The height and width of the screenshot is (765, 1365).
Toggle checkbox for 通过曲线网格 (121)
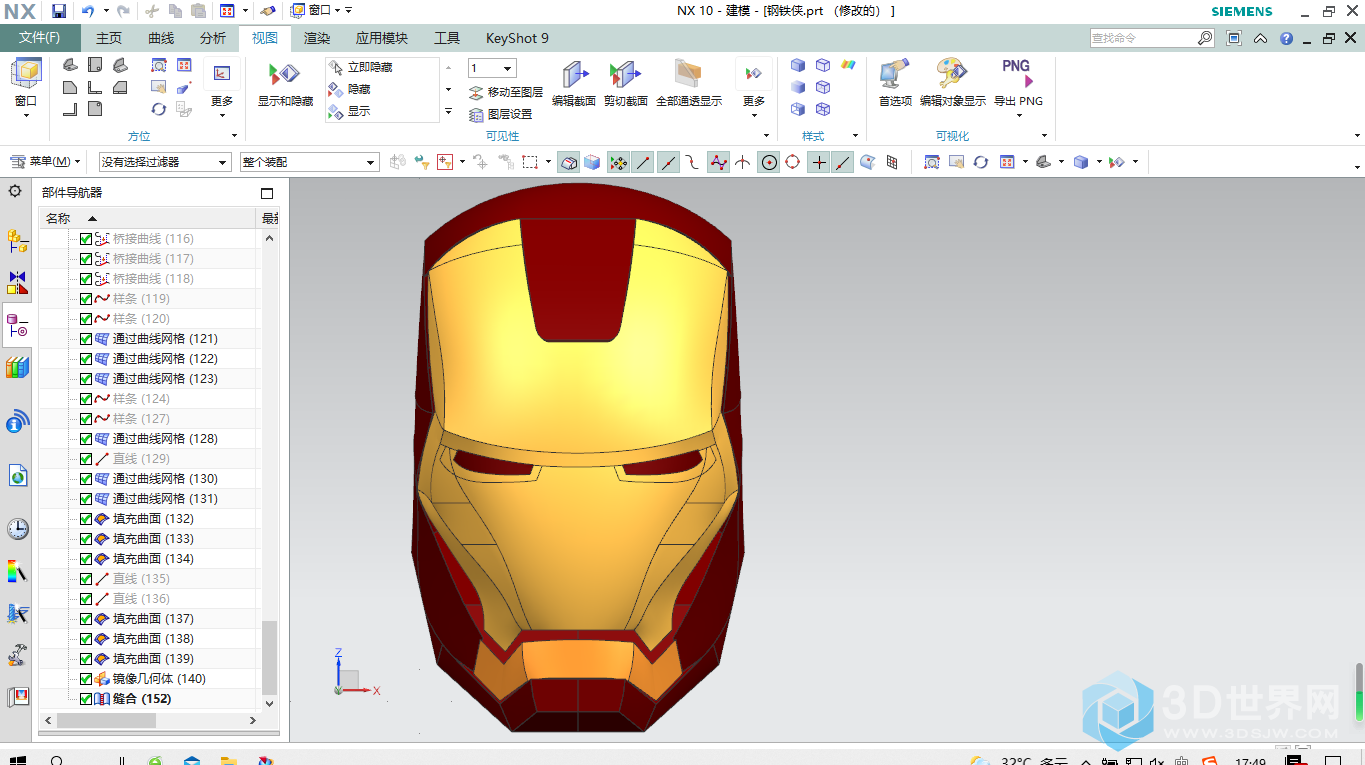[85, 339]
